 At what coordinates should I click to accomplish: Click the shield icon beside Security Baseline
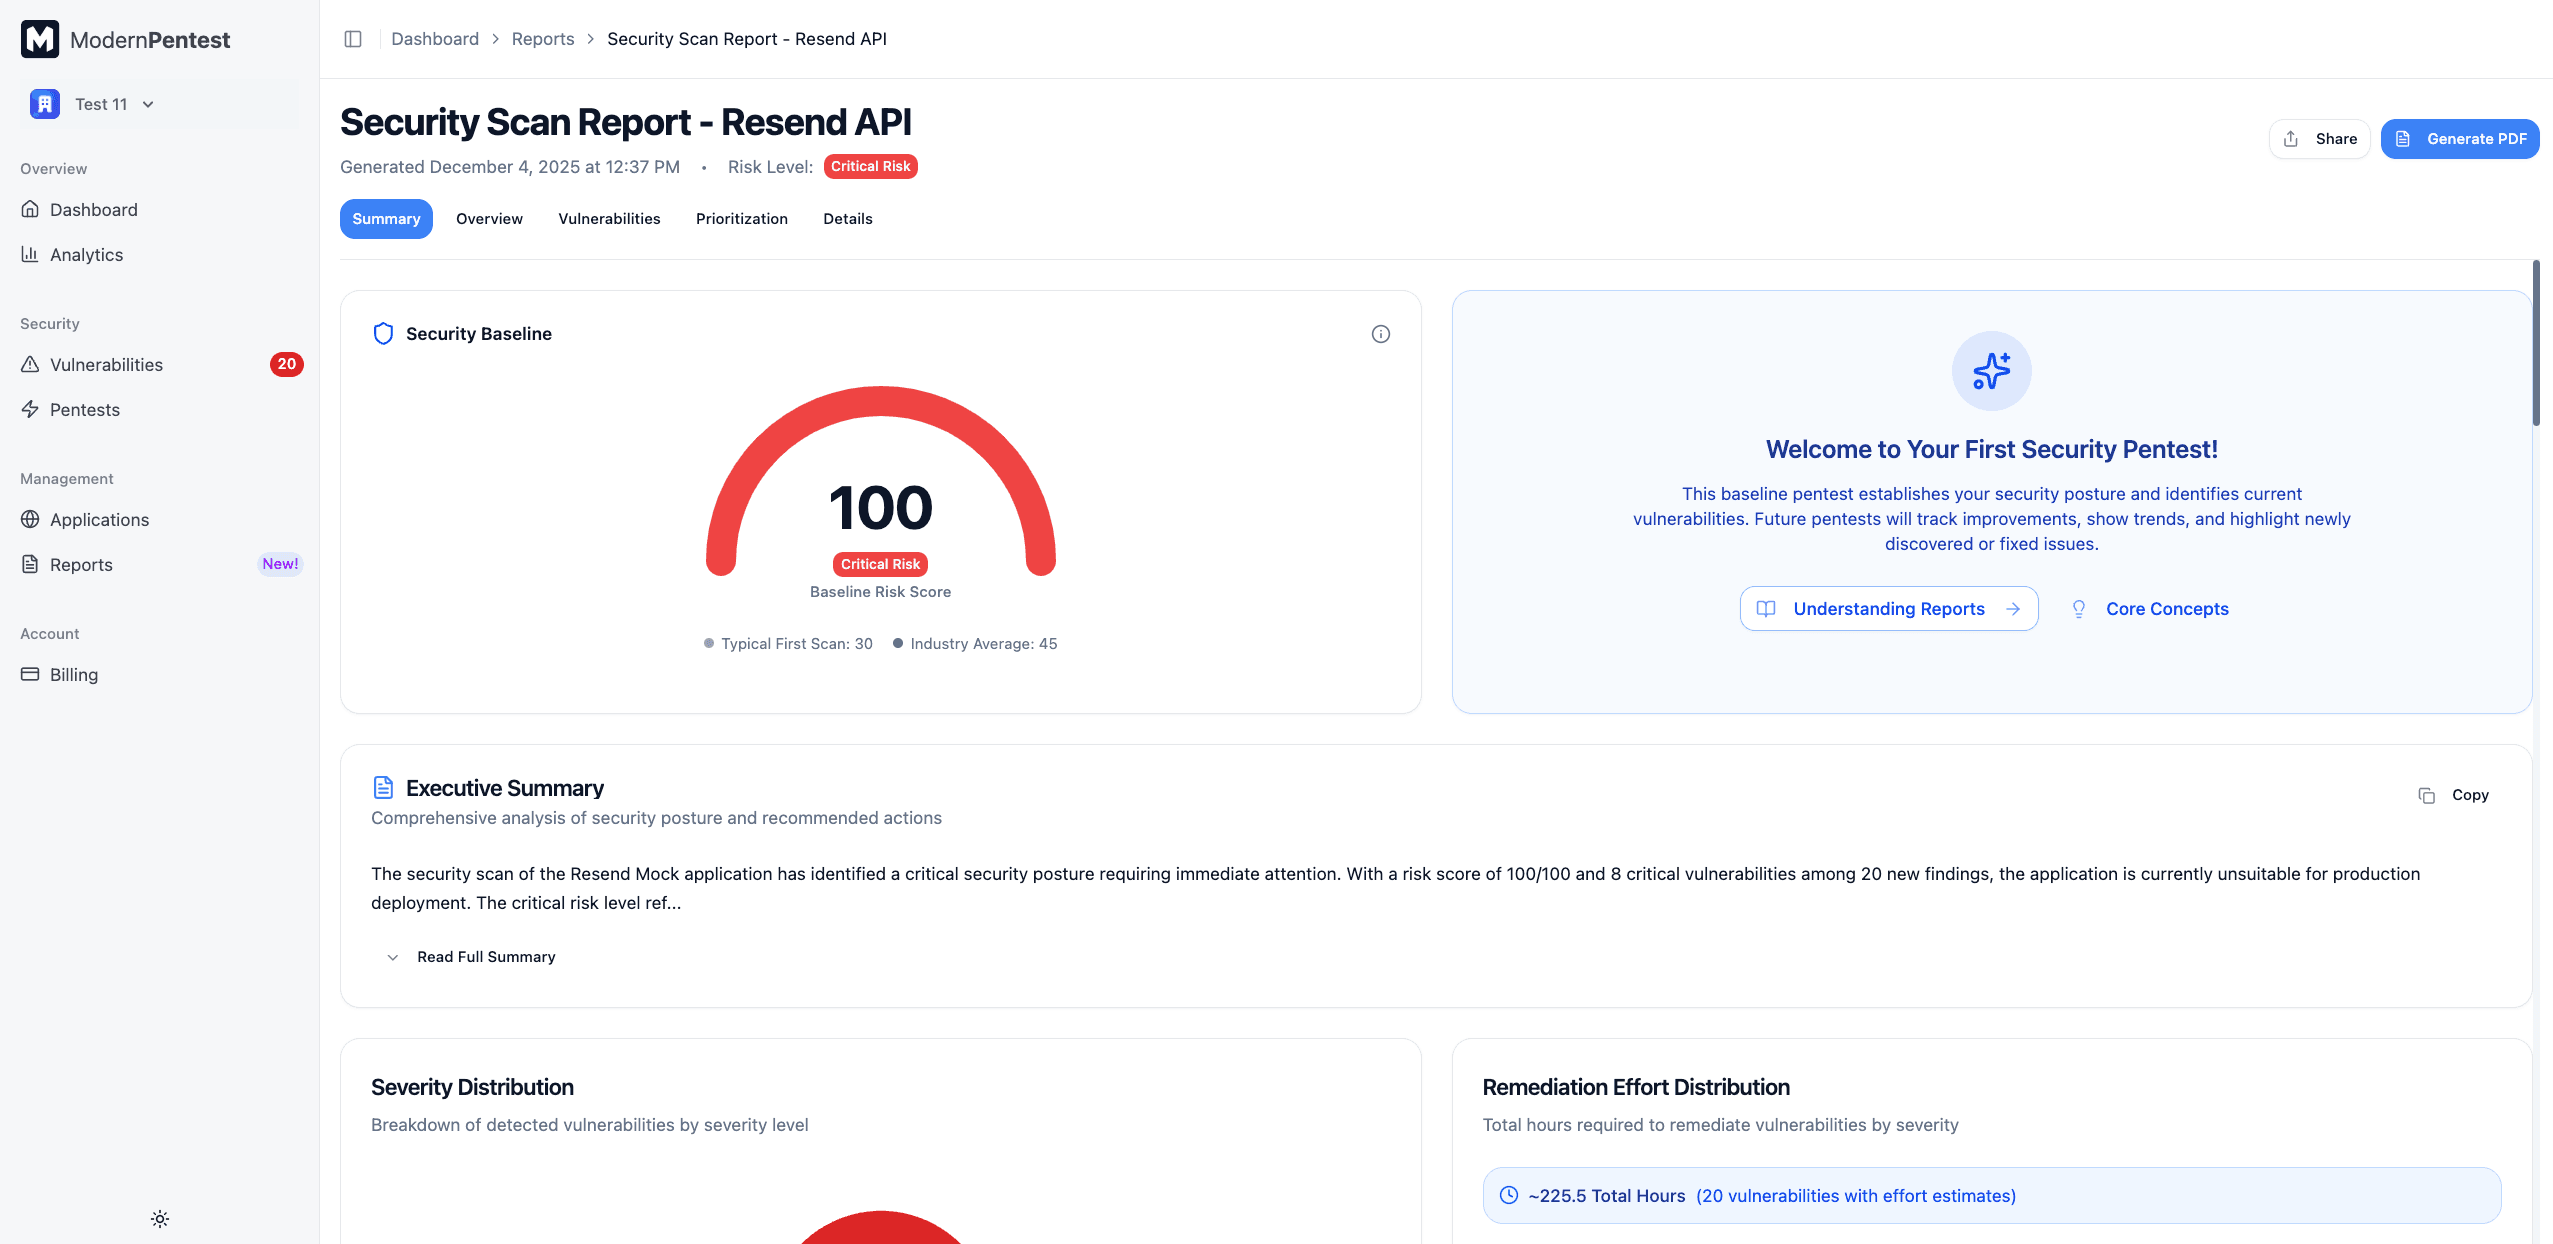tap(383, 333)
